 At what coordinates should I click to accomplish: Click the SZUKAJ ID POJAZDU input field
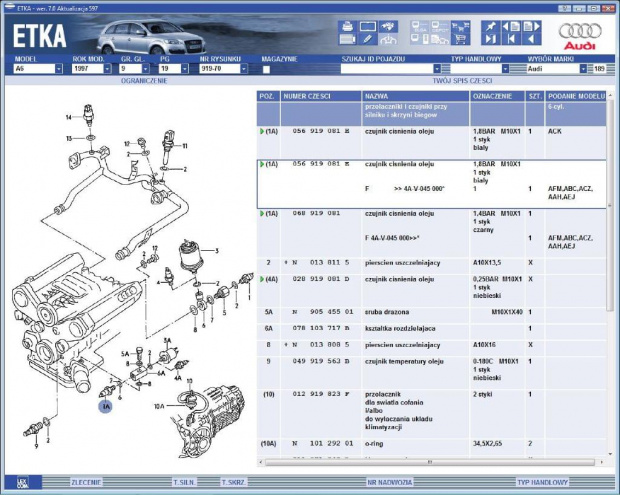(x=387, y=69)
